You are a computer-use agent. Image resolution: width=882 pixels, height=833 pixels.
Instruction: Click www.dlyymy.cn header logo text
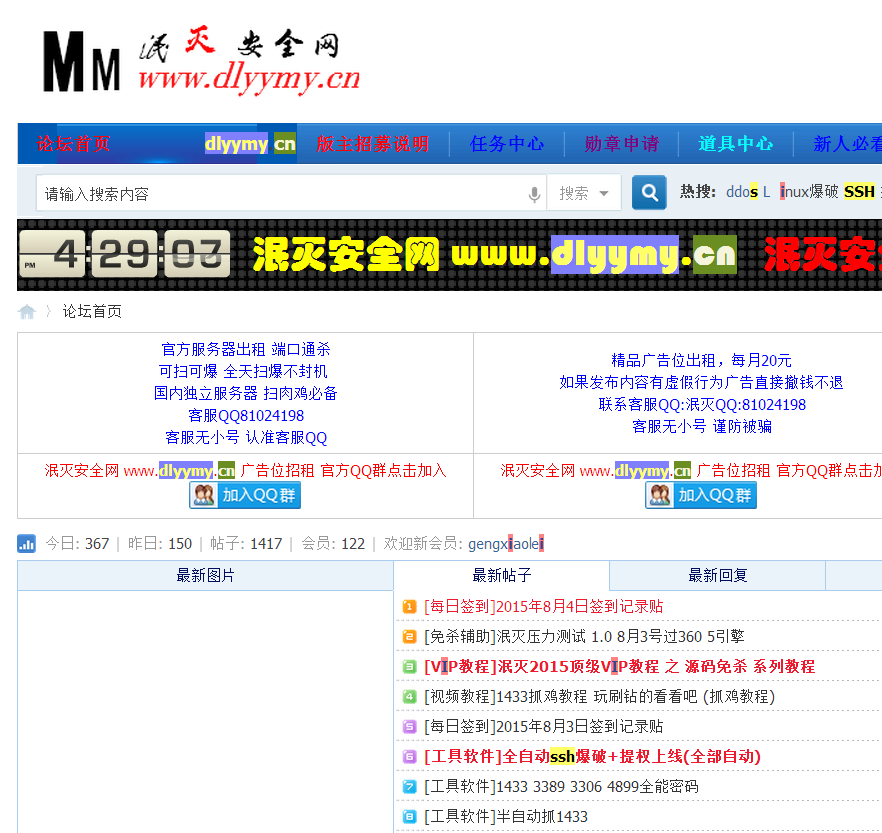(249, 79)
